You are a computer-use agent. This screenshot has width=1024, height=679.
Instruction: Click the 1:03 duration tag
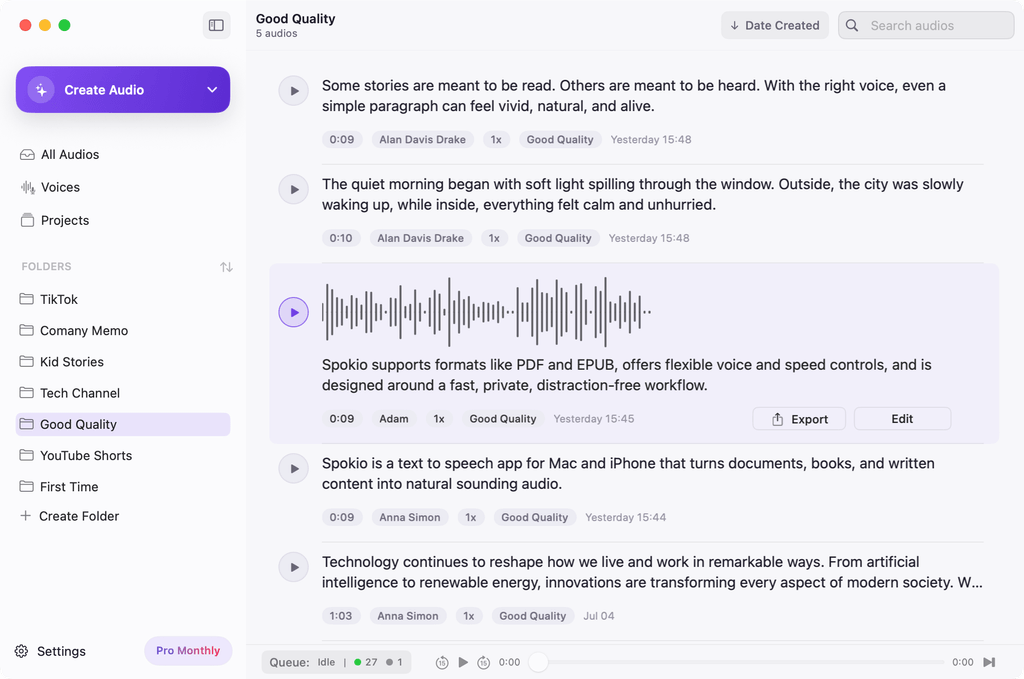[x=341, y=616]
